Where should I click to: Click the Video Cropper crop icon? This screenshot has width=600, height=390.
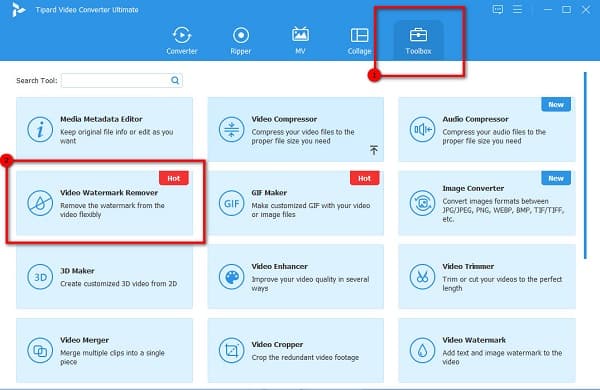coord(232,350)
